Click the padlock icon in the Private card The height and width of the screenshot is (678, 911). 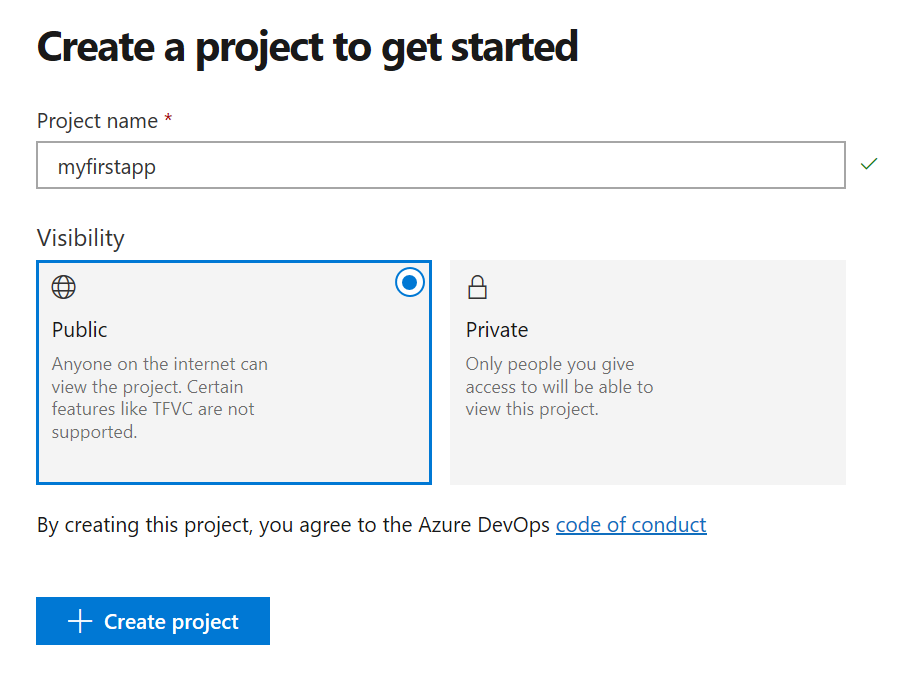[477, 288]
